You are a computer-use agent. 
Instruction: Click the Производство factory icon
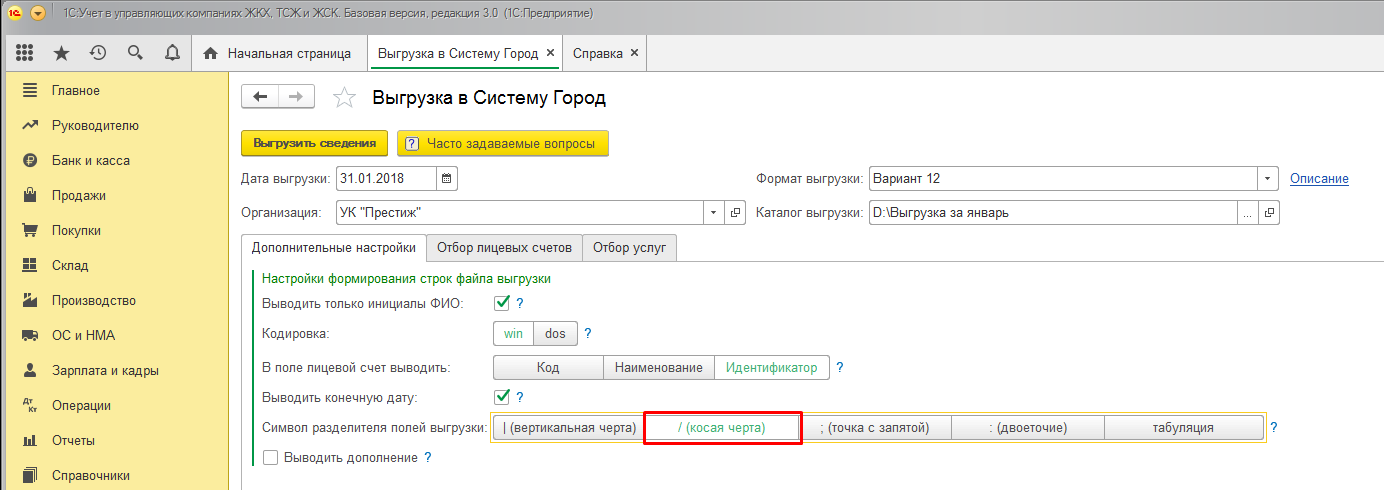pos(29,300)
